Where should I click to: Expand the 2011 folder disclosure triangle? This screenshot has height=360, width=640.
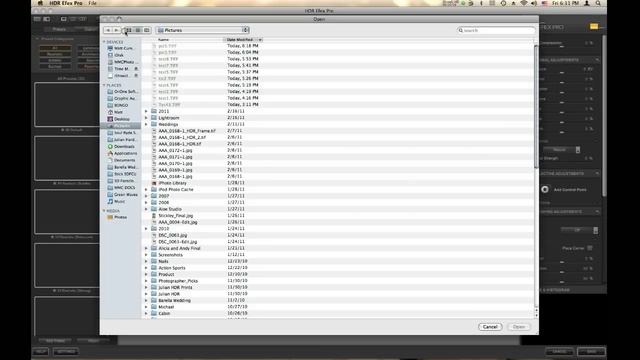coord(146,111)
